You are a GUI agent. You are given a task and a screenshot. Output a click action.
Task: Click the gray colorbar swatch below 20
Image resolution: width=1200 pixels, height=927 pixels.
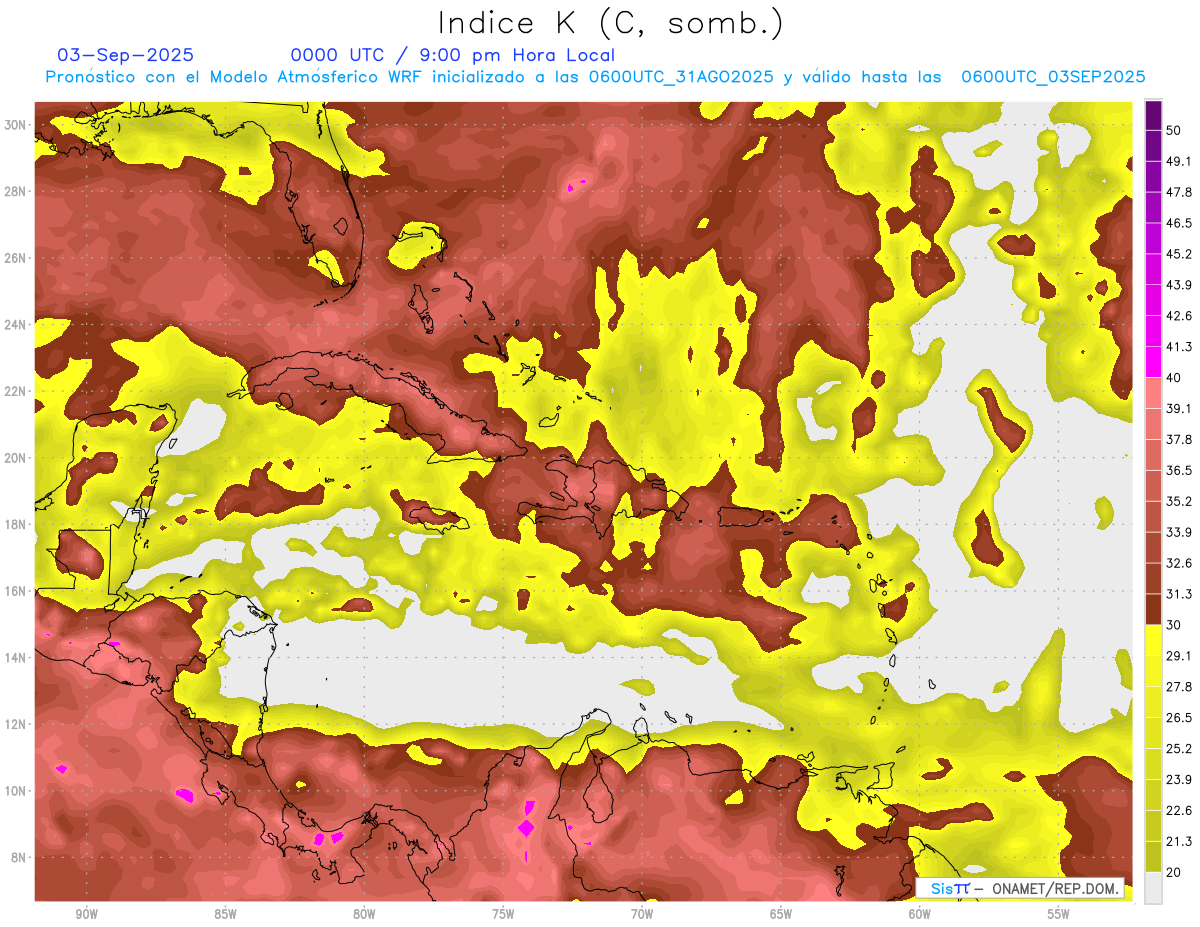1153,888
